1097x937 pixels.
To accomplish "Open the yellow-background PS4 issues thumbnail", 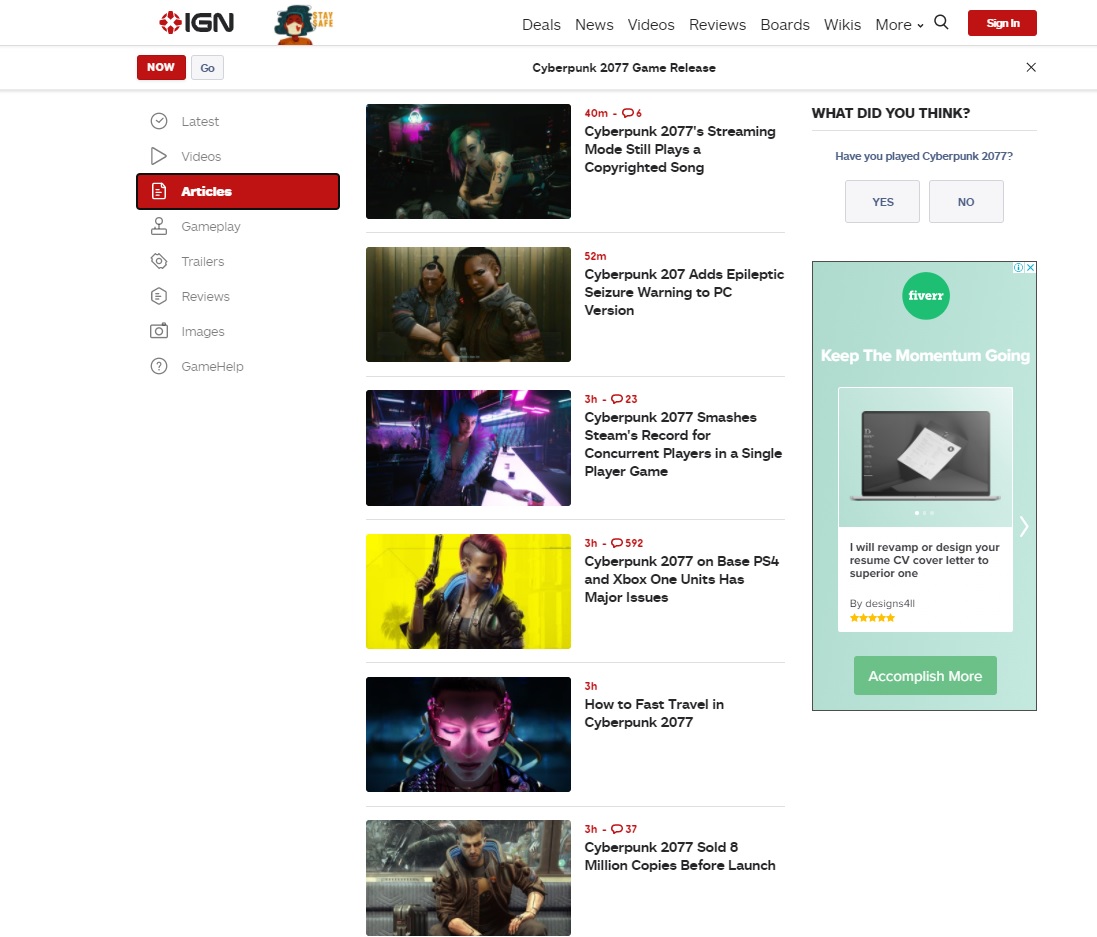I will (x=468, y=591).
